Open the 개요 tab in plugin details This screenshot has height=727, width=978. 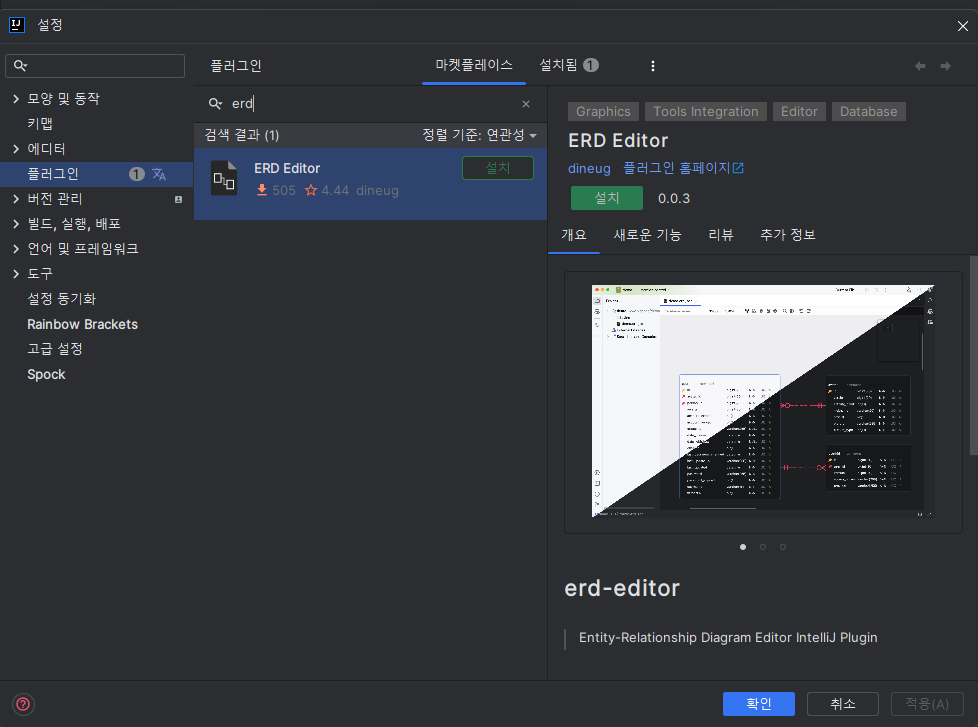(x=574, y=235)
